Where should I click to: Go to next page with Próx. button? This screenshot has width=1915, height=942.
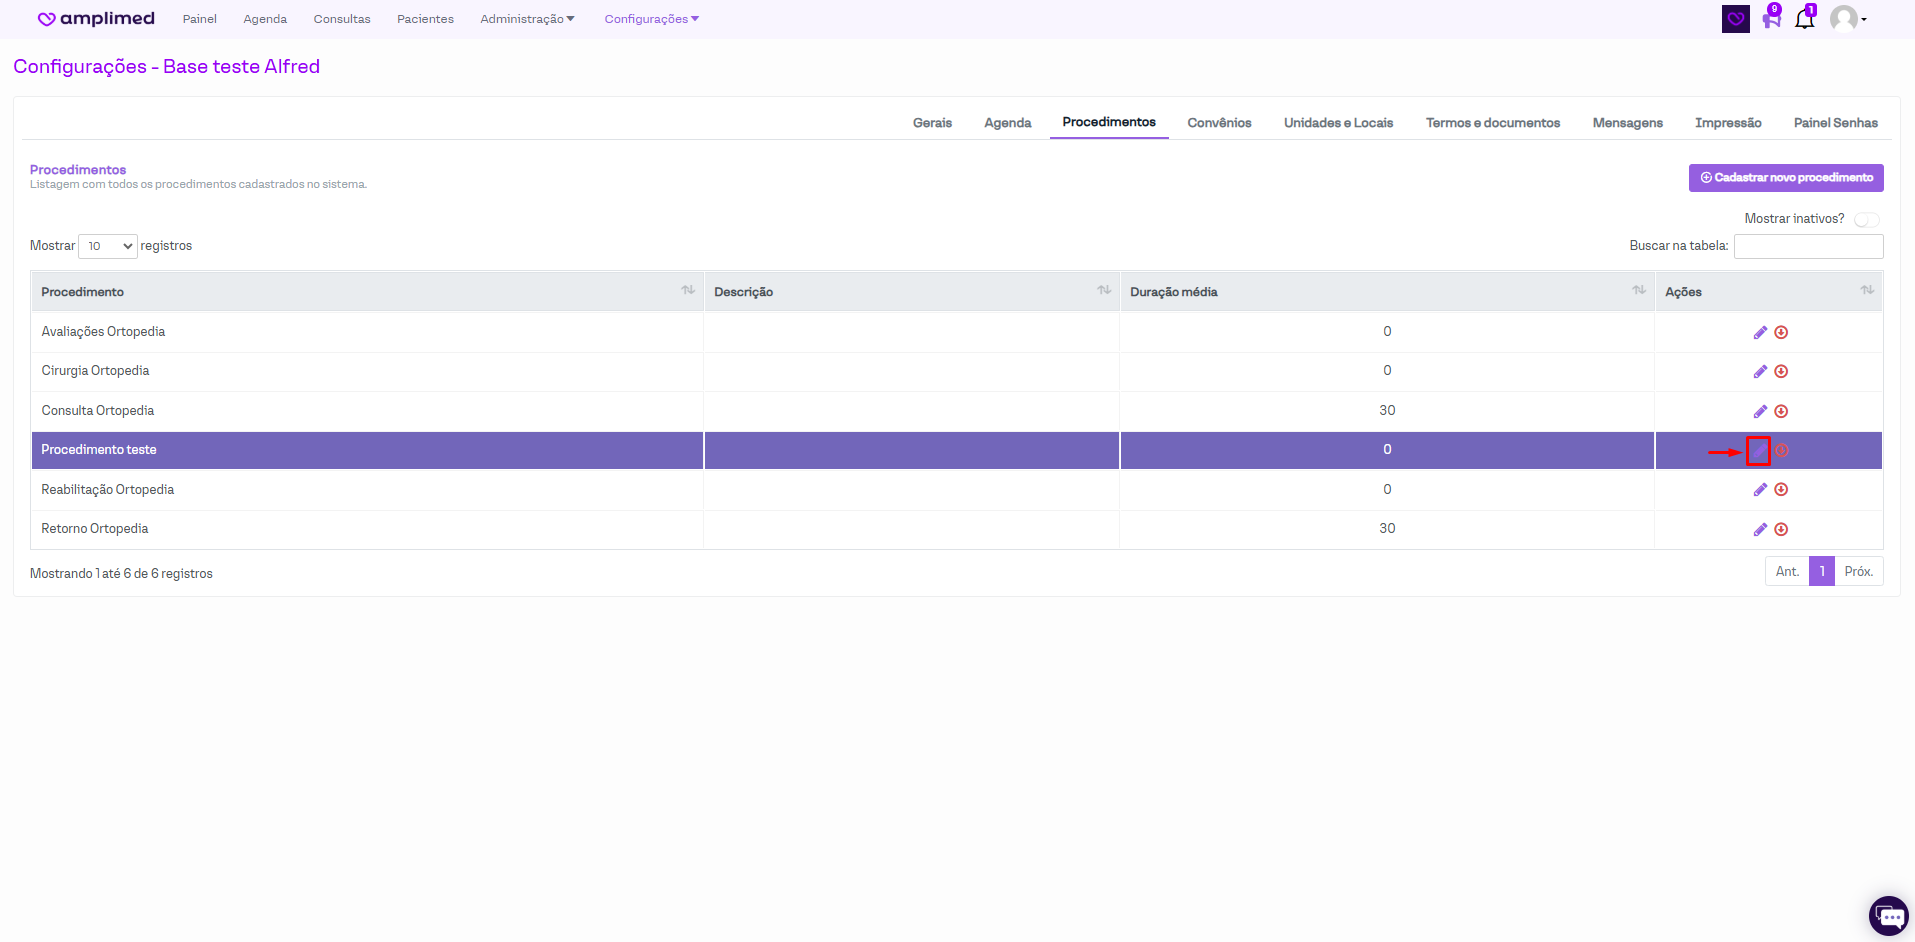pos(1858,572)
